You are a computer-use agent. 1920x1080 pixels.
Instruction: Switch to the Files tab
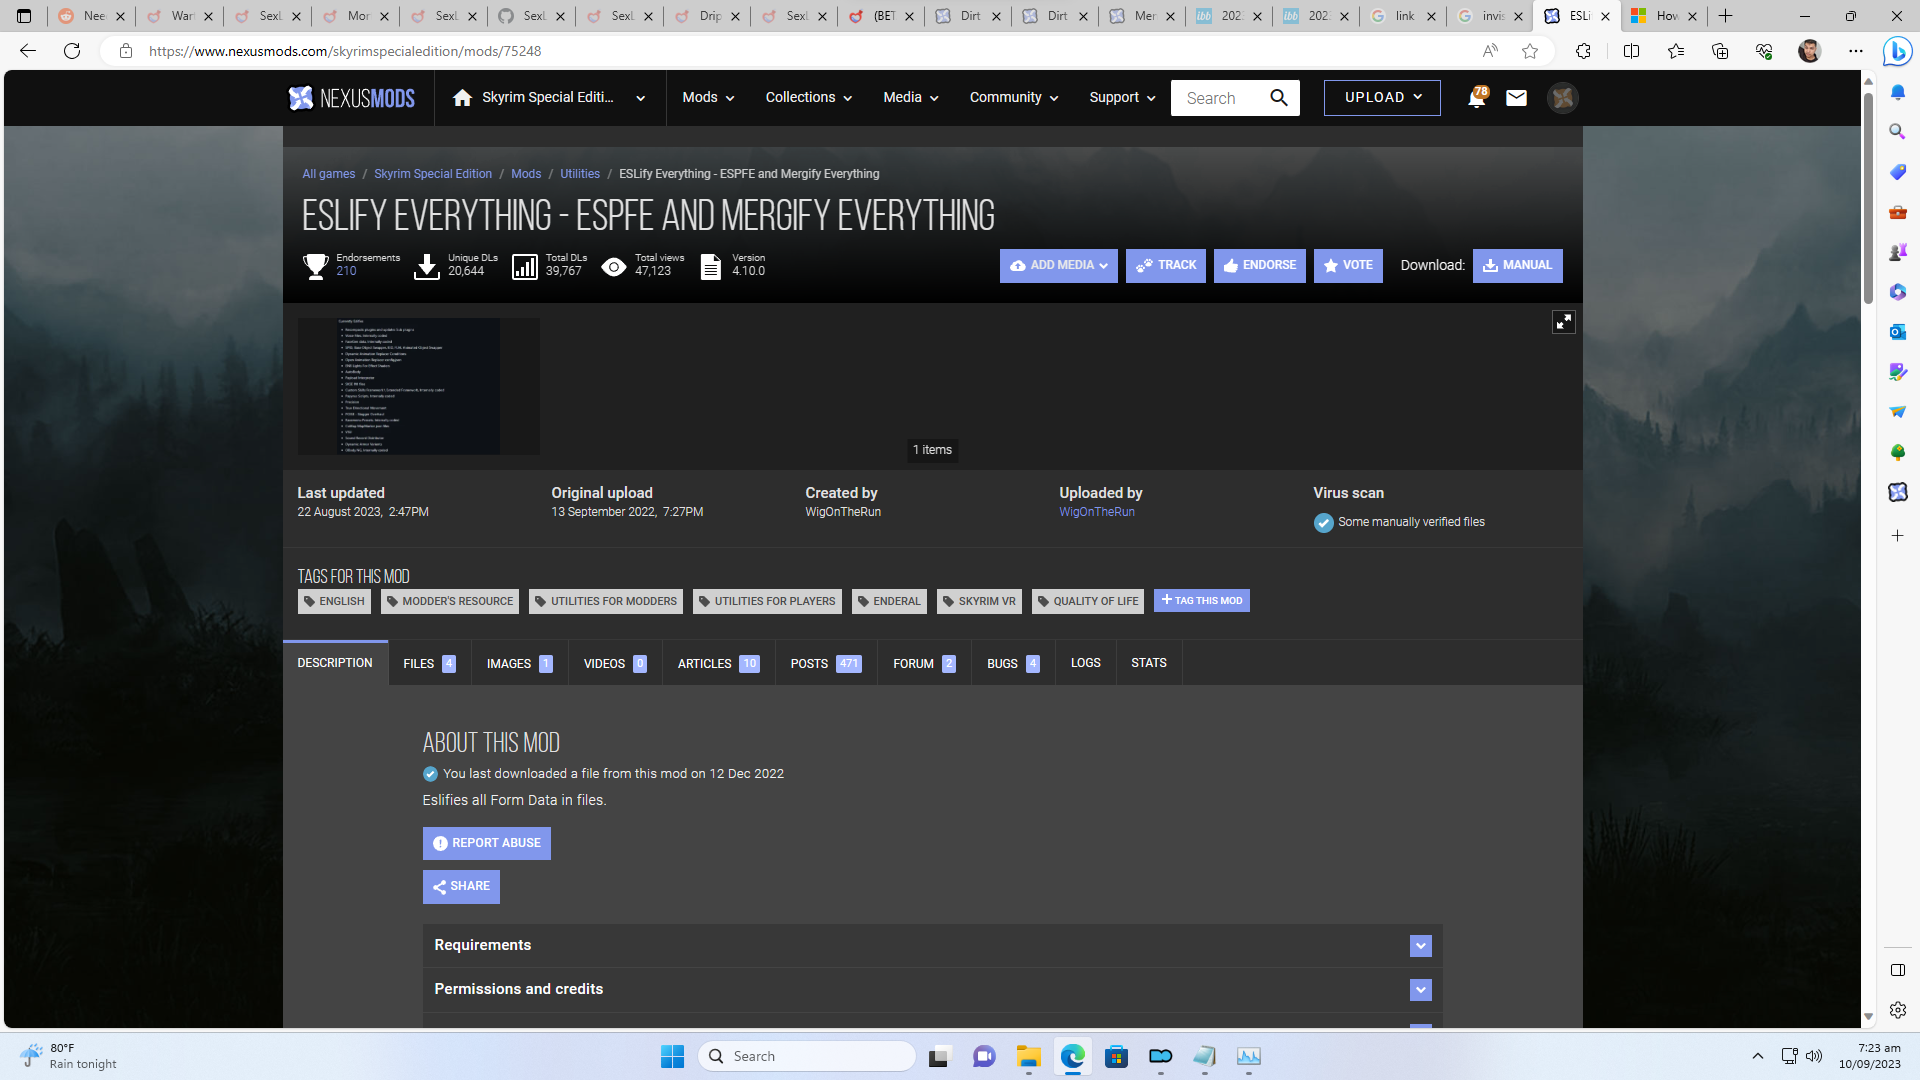(429, 664)
